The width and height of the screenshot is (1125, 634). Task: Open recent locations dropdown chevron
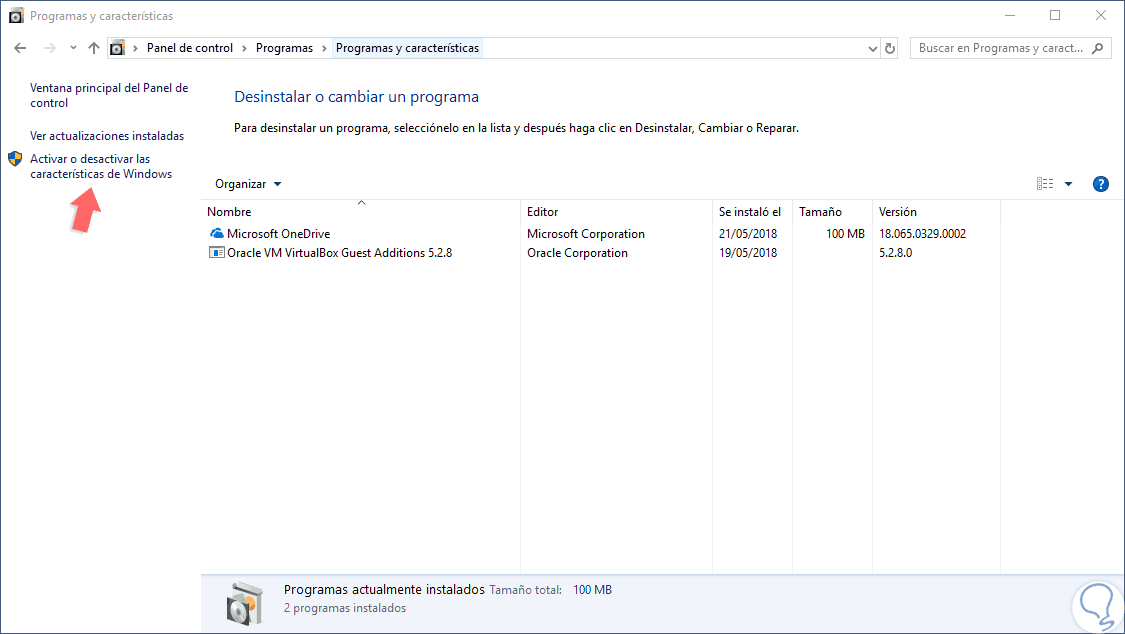(x=73, y=48)
